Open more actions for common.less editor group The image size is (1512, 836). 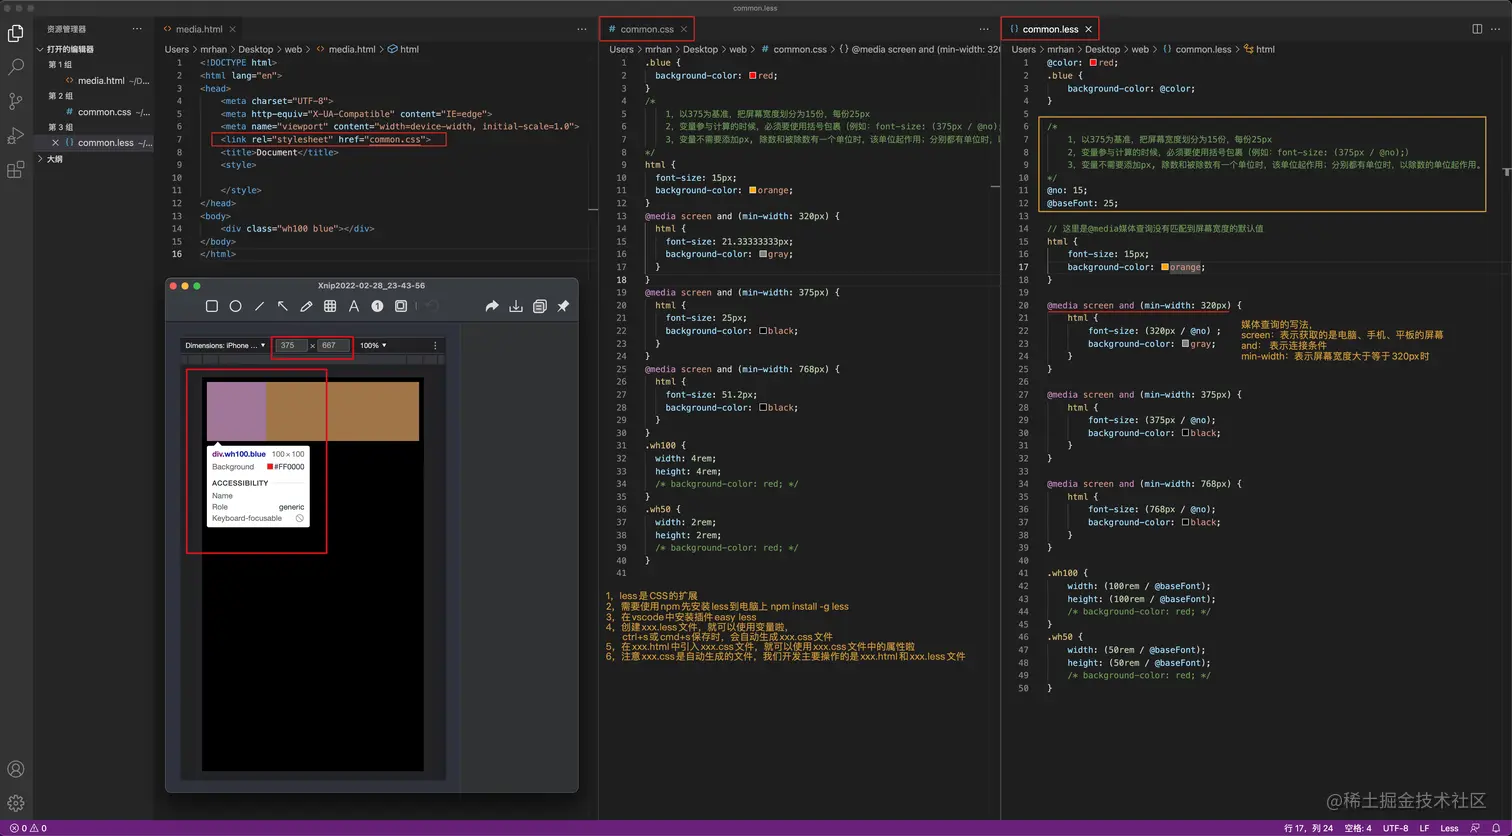[1497, 29]
